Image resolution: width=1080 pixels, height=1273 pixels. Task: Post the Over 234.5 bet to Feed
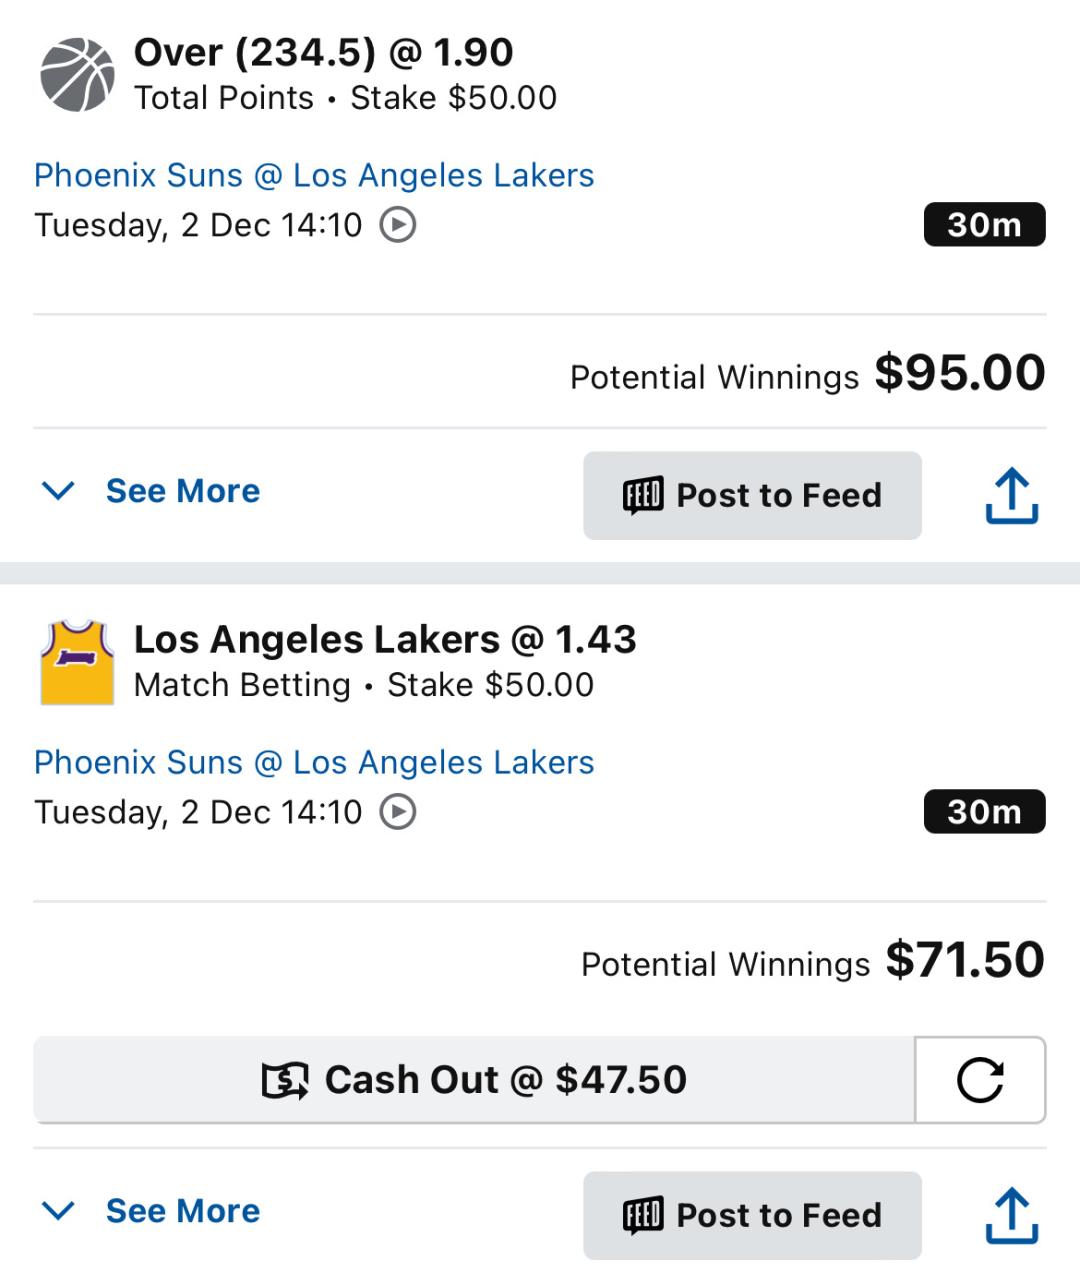coord(752,496)
